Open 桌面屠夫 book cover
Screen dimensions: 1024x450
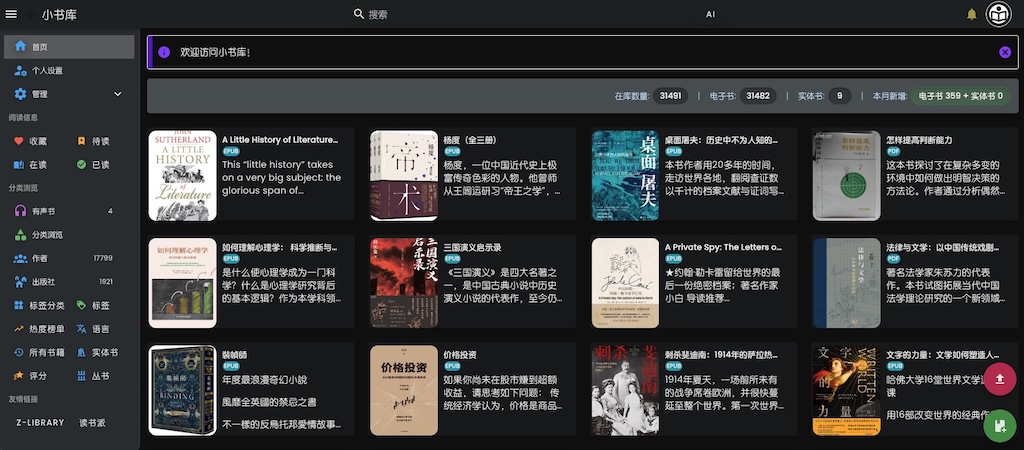coord(626,175)
